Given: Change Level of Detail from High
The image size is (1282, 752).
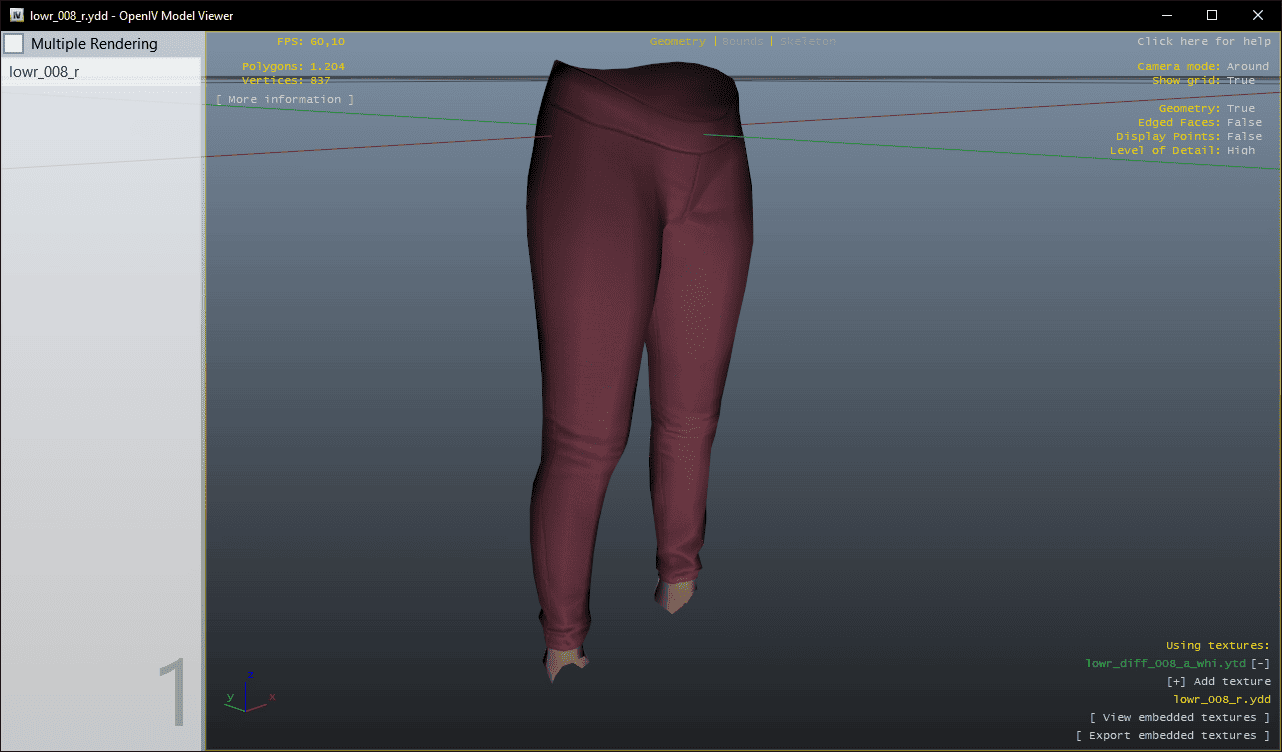Looking at the screenshot, I should tap(1240, 150).
